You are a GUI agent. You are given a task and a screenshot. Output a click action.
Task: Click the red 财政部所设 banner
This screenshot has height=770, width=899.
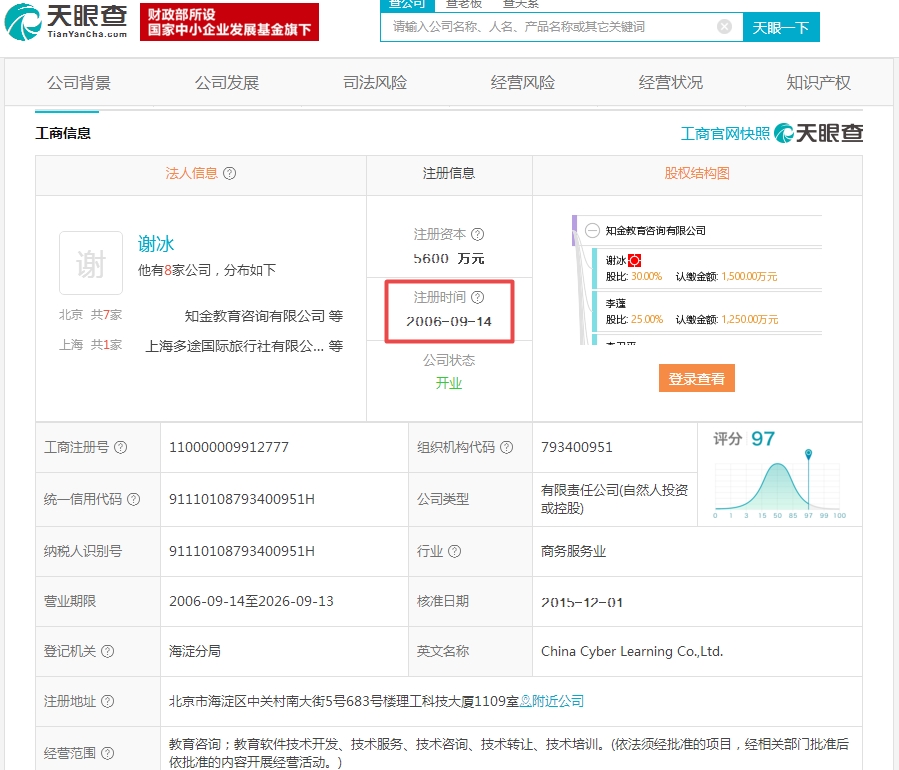pyautogui.click(x=229, y=22)
